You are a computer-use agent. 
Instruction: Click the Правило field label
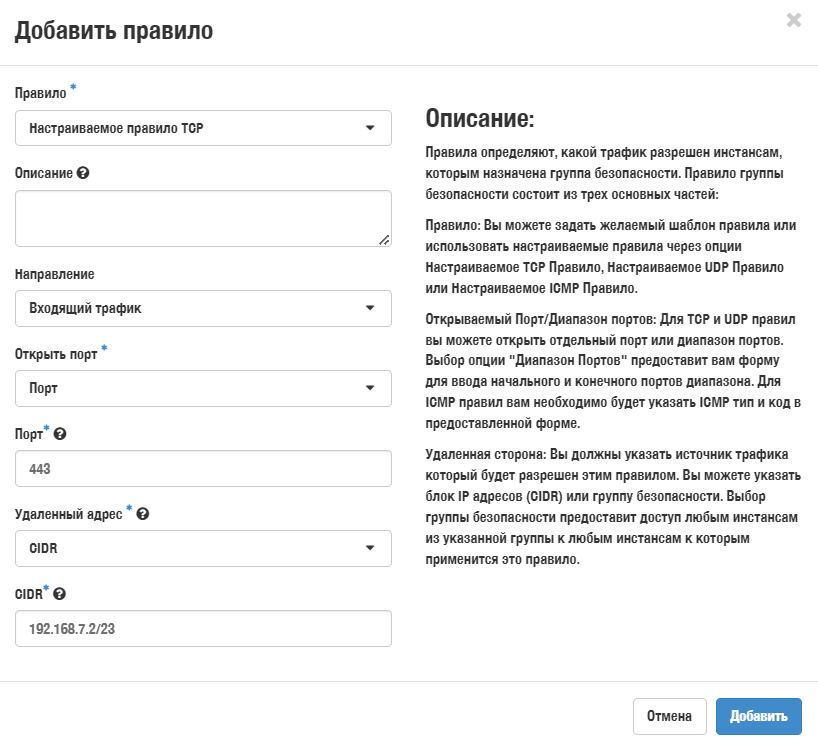pyautogui.click(x=40, y=93)
